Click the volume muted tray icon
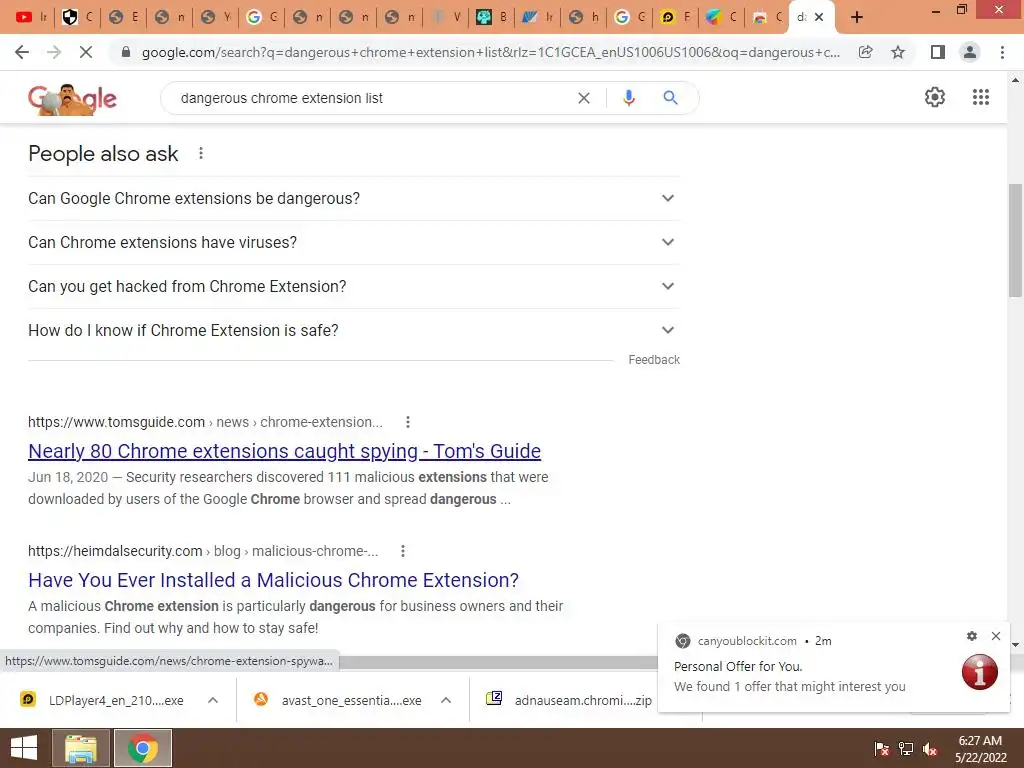Screen dimensions: 1024x768 [x=930, y=749]
